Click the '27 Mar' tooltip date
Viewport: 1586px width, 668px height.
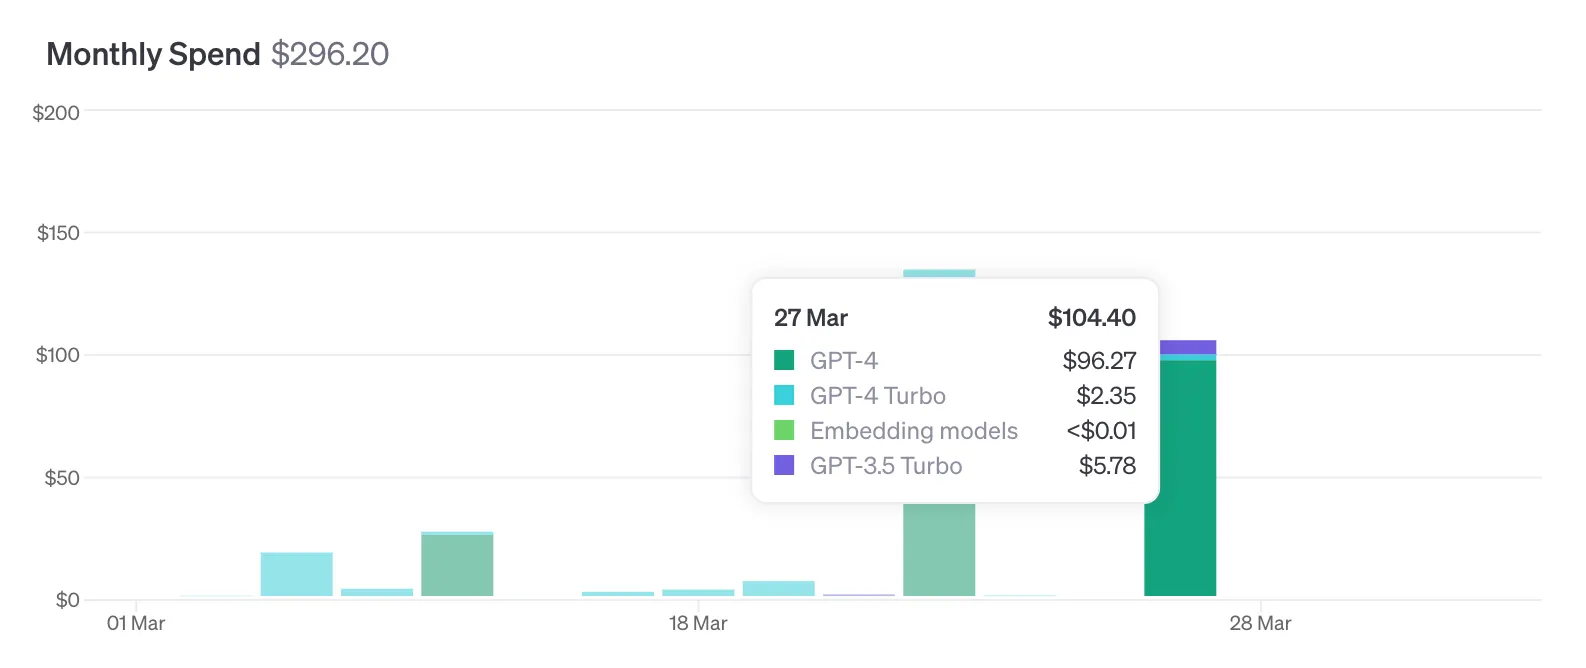[811, 318]
